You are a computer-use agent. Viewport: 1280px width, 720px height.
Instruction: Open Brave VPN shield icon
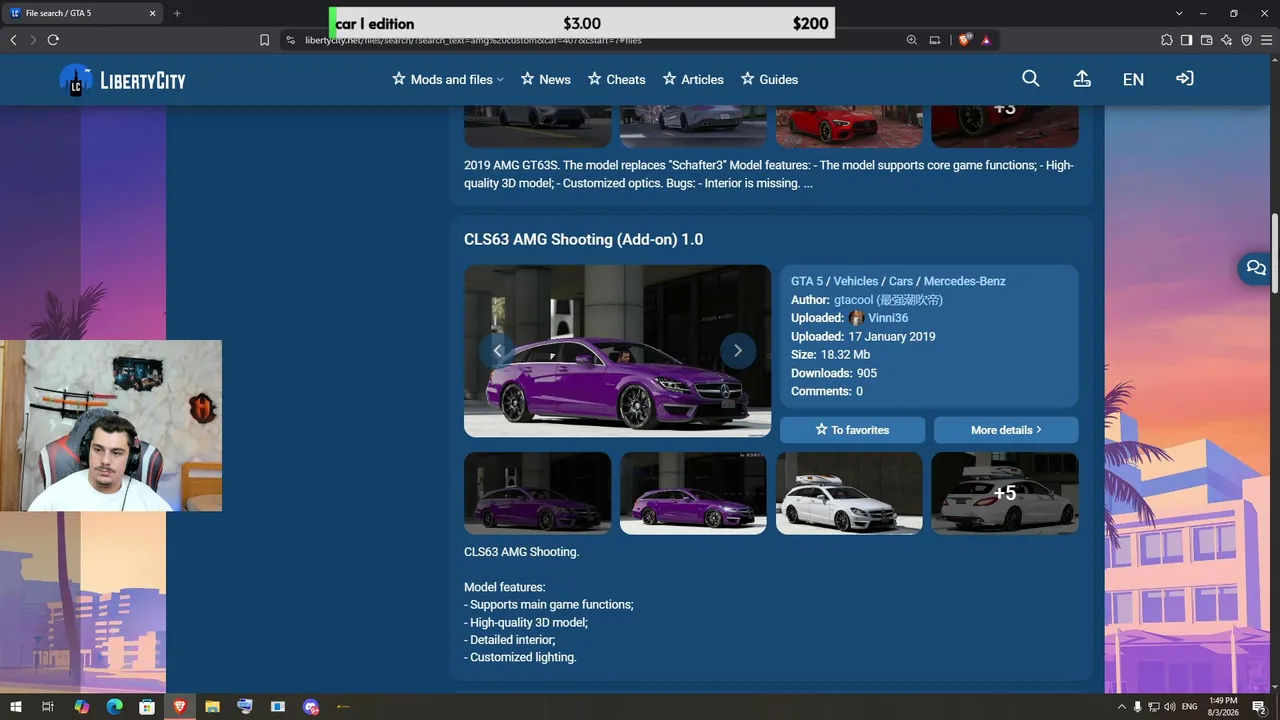click(1246, 40)
